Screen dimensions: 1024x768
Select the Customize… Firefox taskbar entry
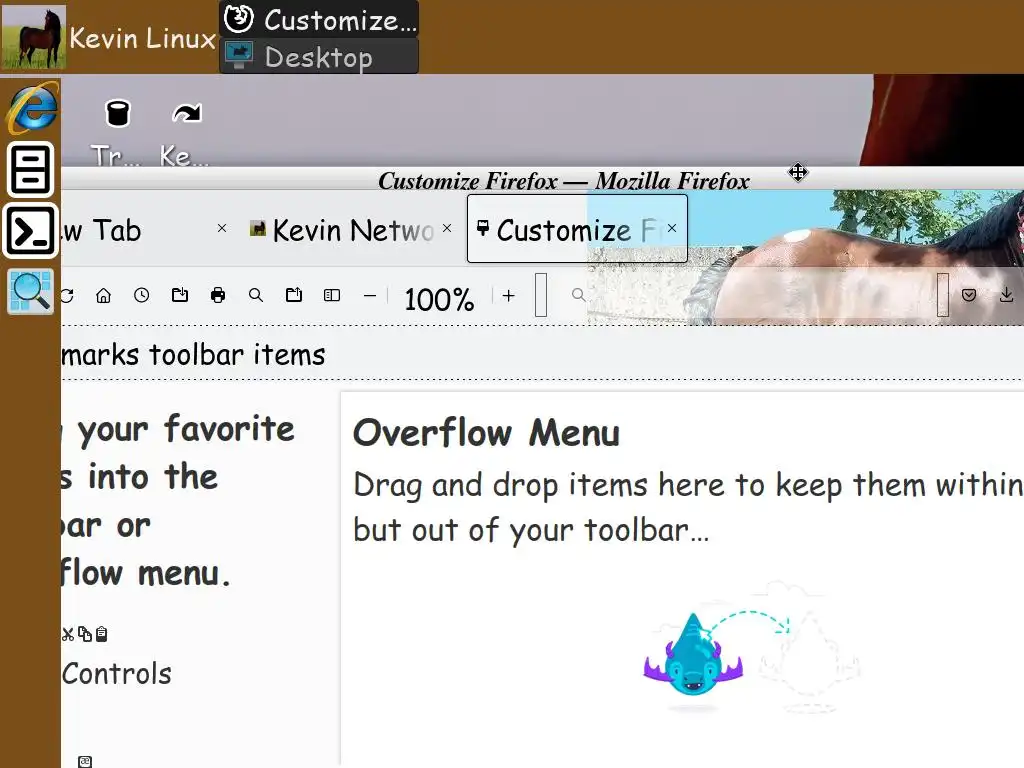319,20
